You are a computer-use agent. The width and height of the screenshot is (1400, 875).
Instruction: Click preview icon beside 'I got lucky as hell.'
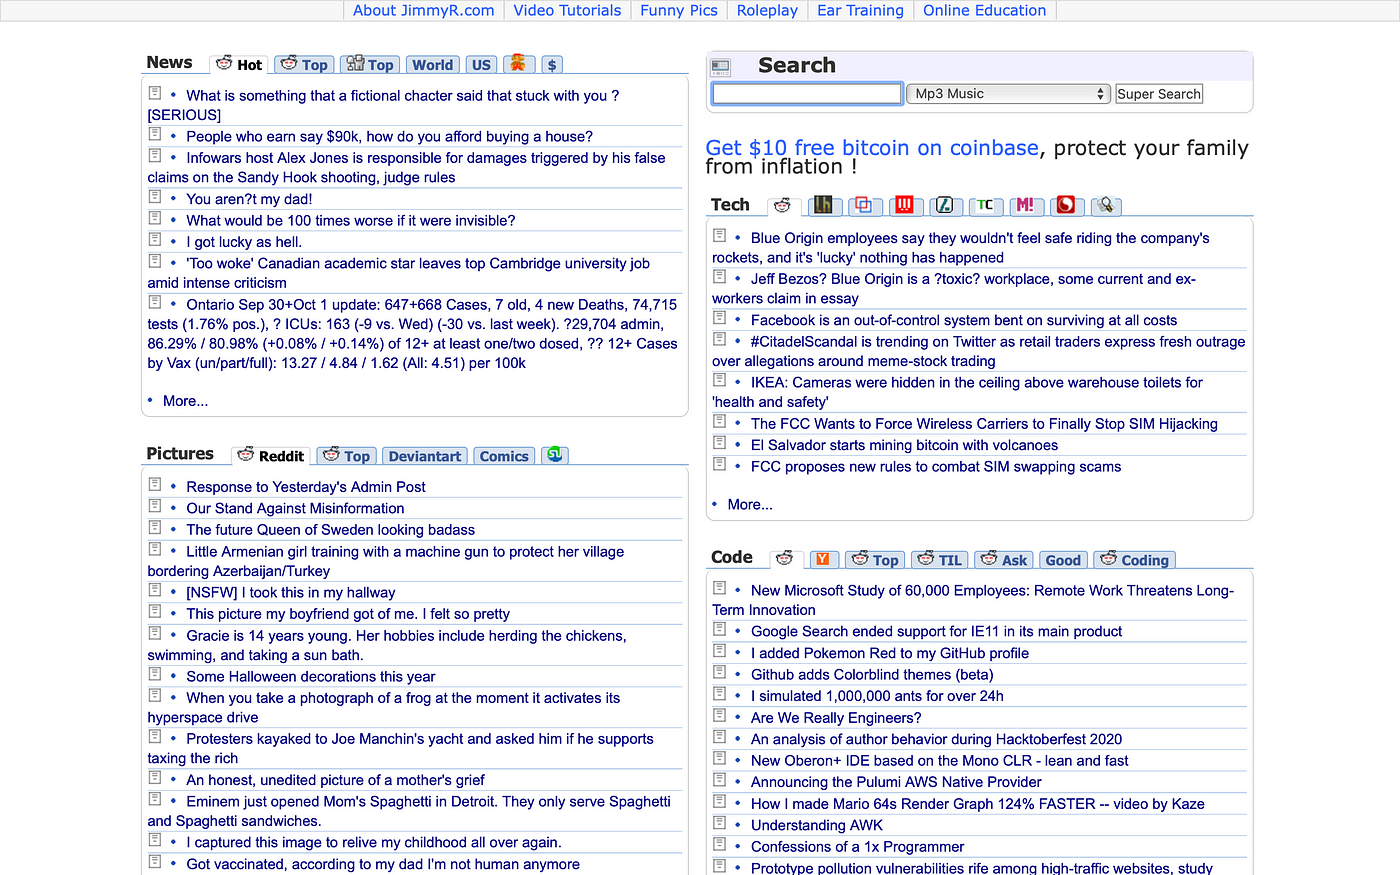pos(155,239)
